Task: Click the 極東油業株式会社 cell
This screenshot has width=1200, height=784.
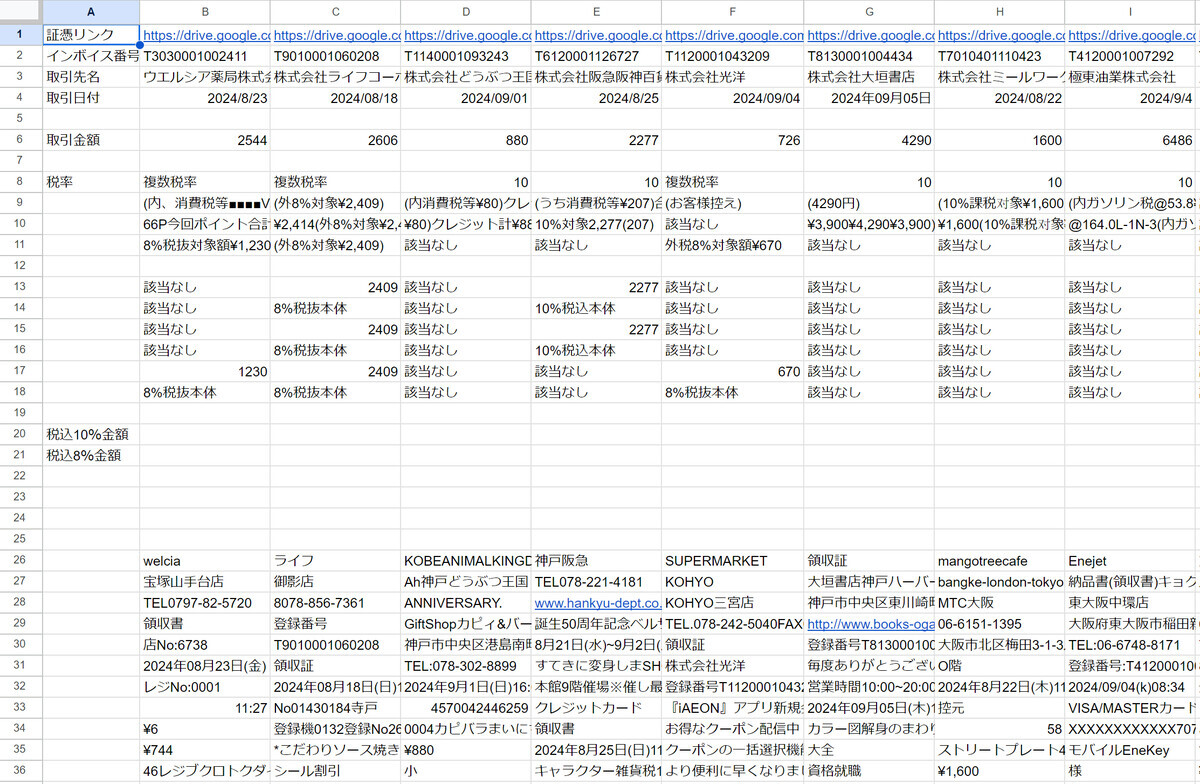Action: coord(1130,77)
